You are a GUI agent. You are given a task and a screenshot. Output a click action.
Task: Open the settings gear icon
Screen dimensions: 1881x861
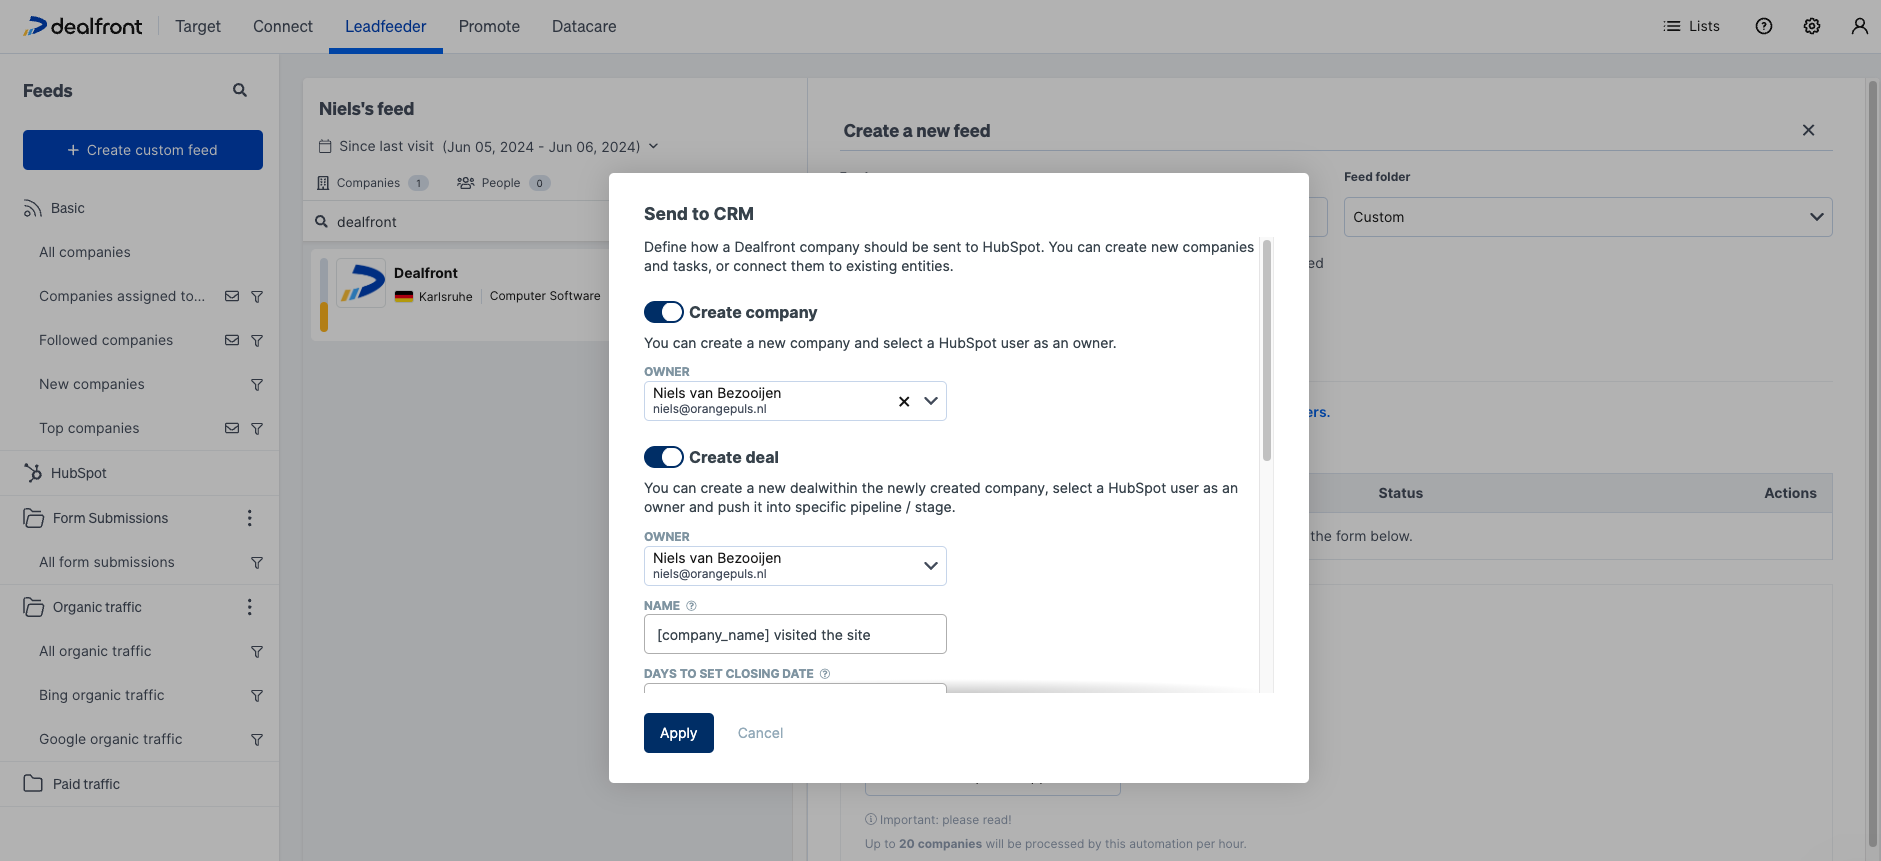point(1812,26)
